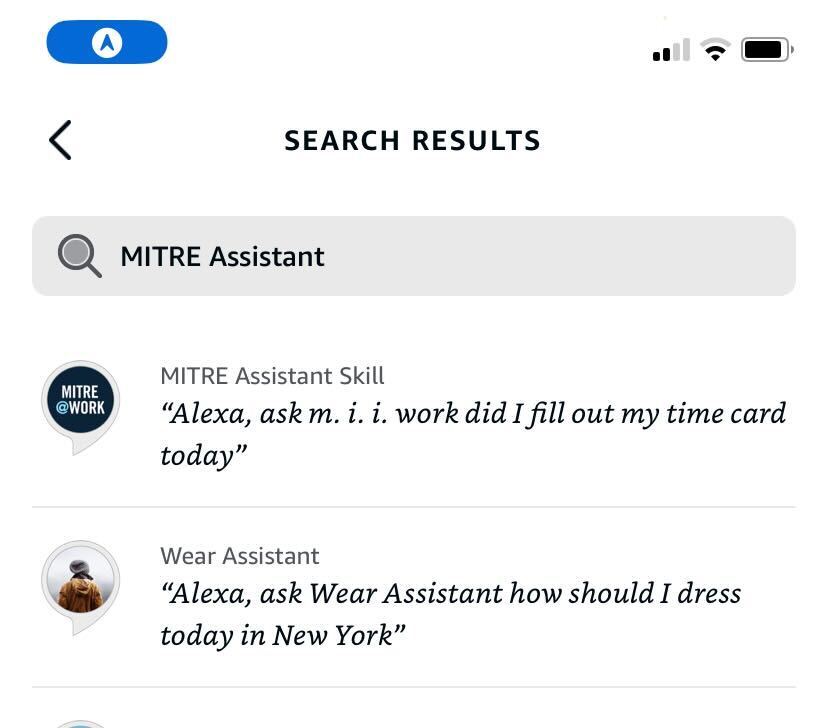
Task: Click the words "New York" in Wear phrase
Action: (331, 635)
